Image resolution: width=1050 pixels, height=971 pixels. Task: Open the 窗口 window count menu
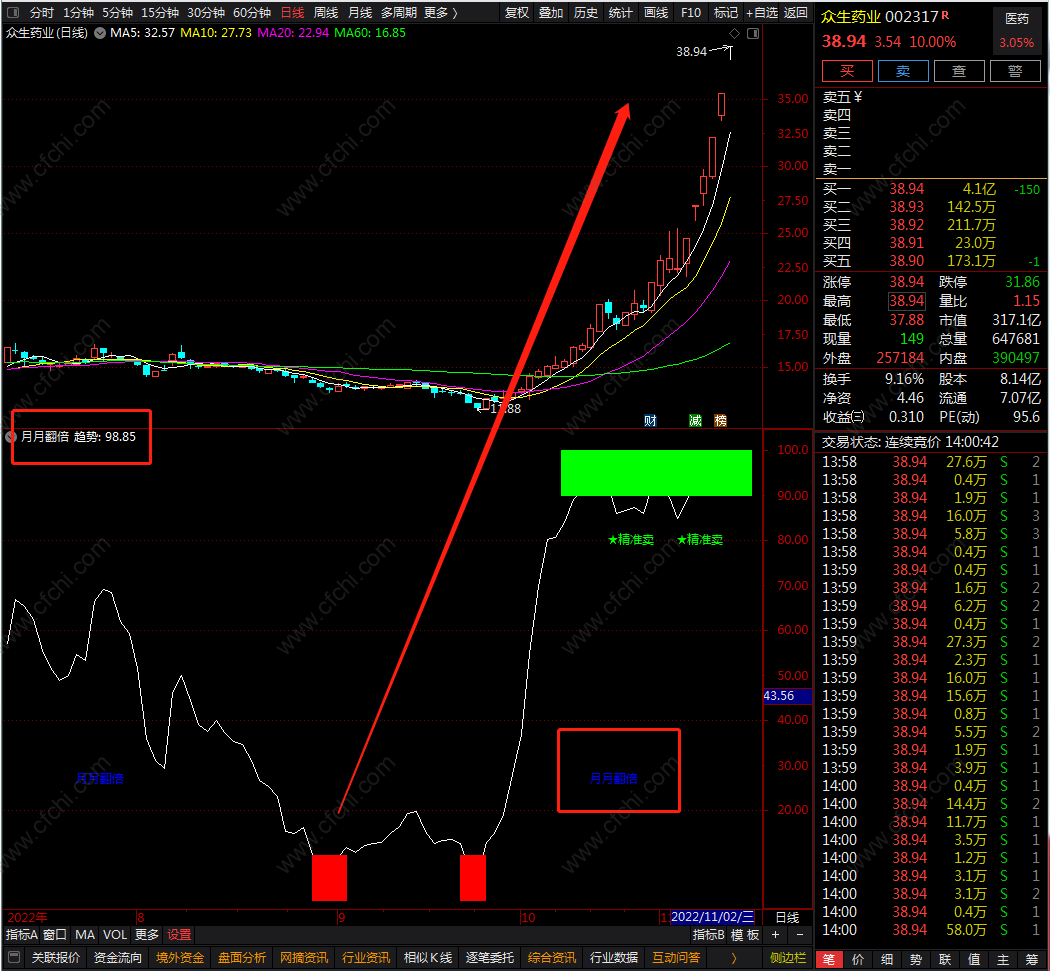(55, 935)
